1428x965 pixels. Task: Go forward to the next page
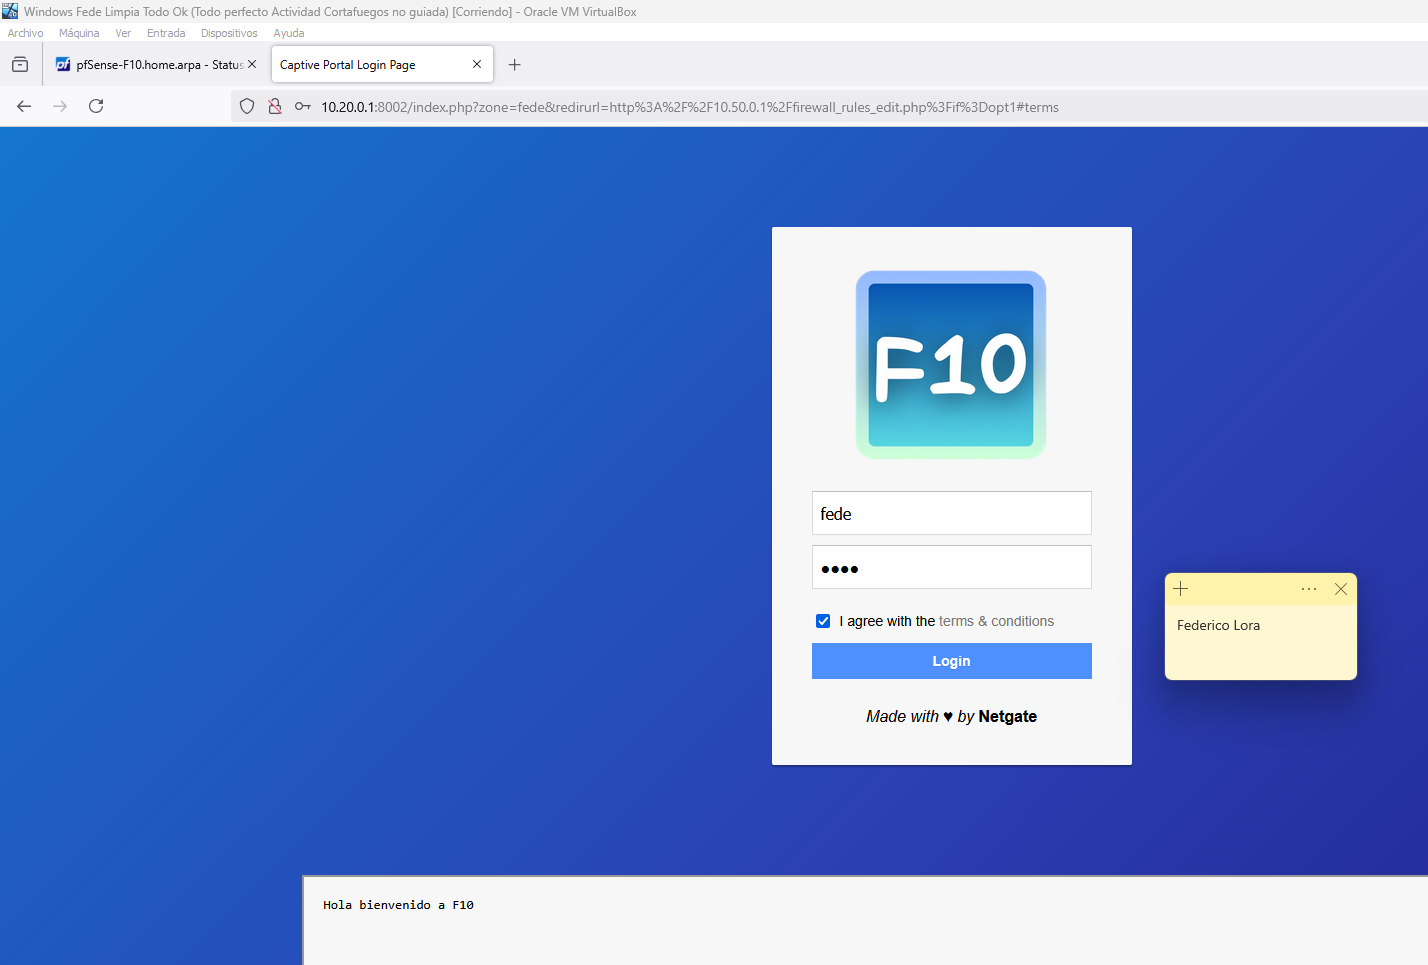[x=60, y=106]
